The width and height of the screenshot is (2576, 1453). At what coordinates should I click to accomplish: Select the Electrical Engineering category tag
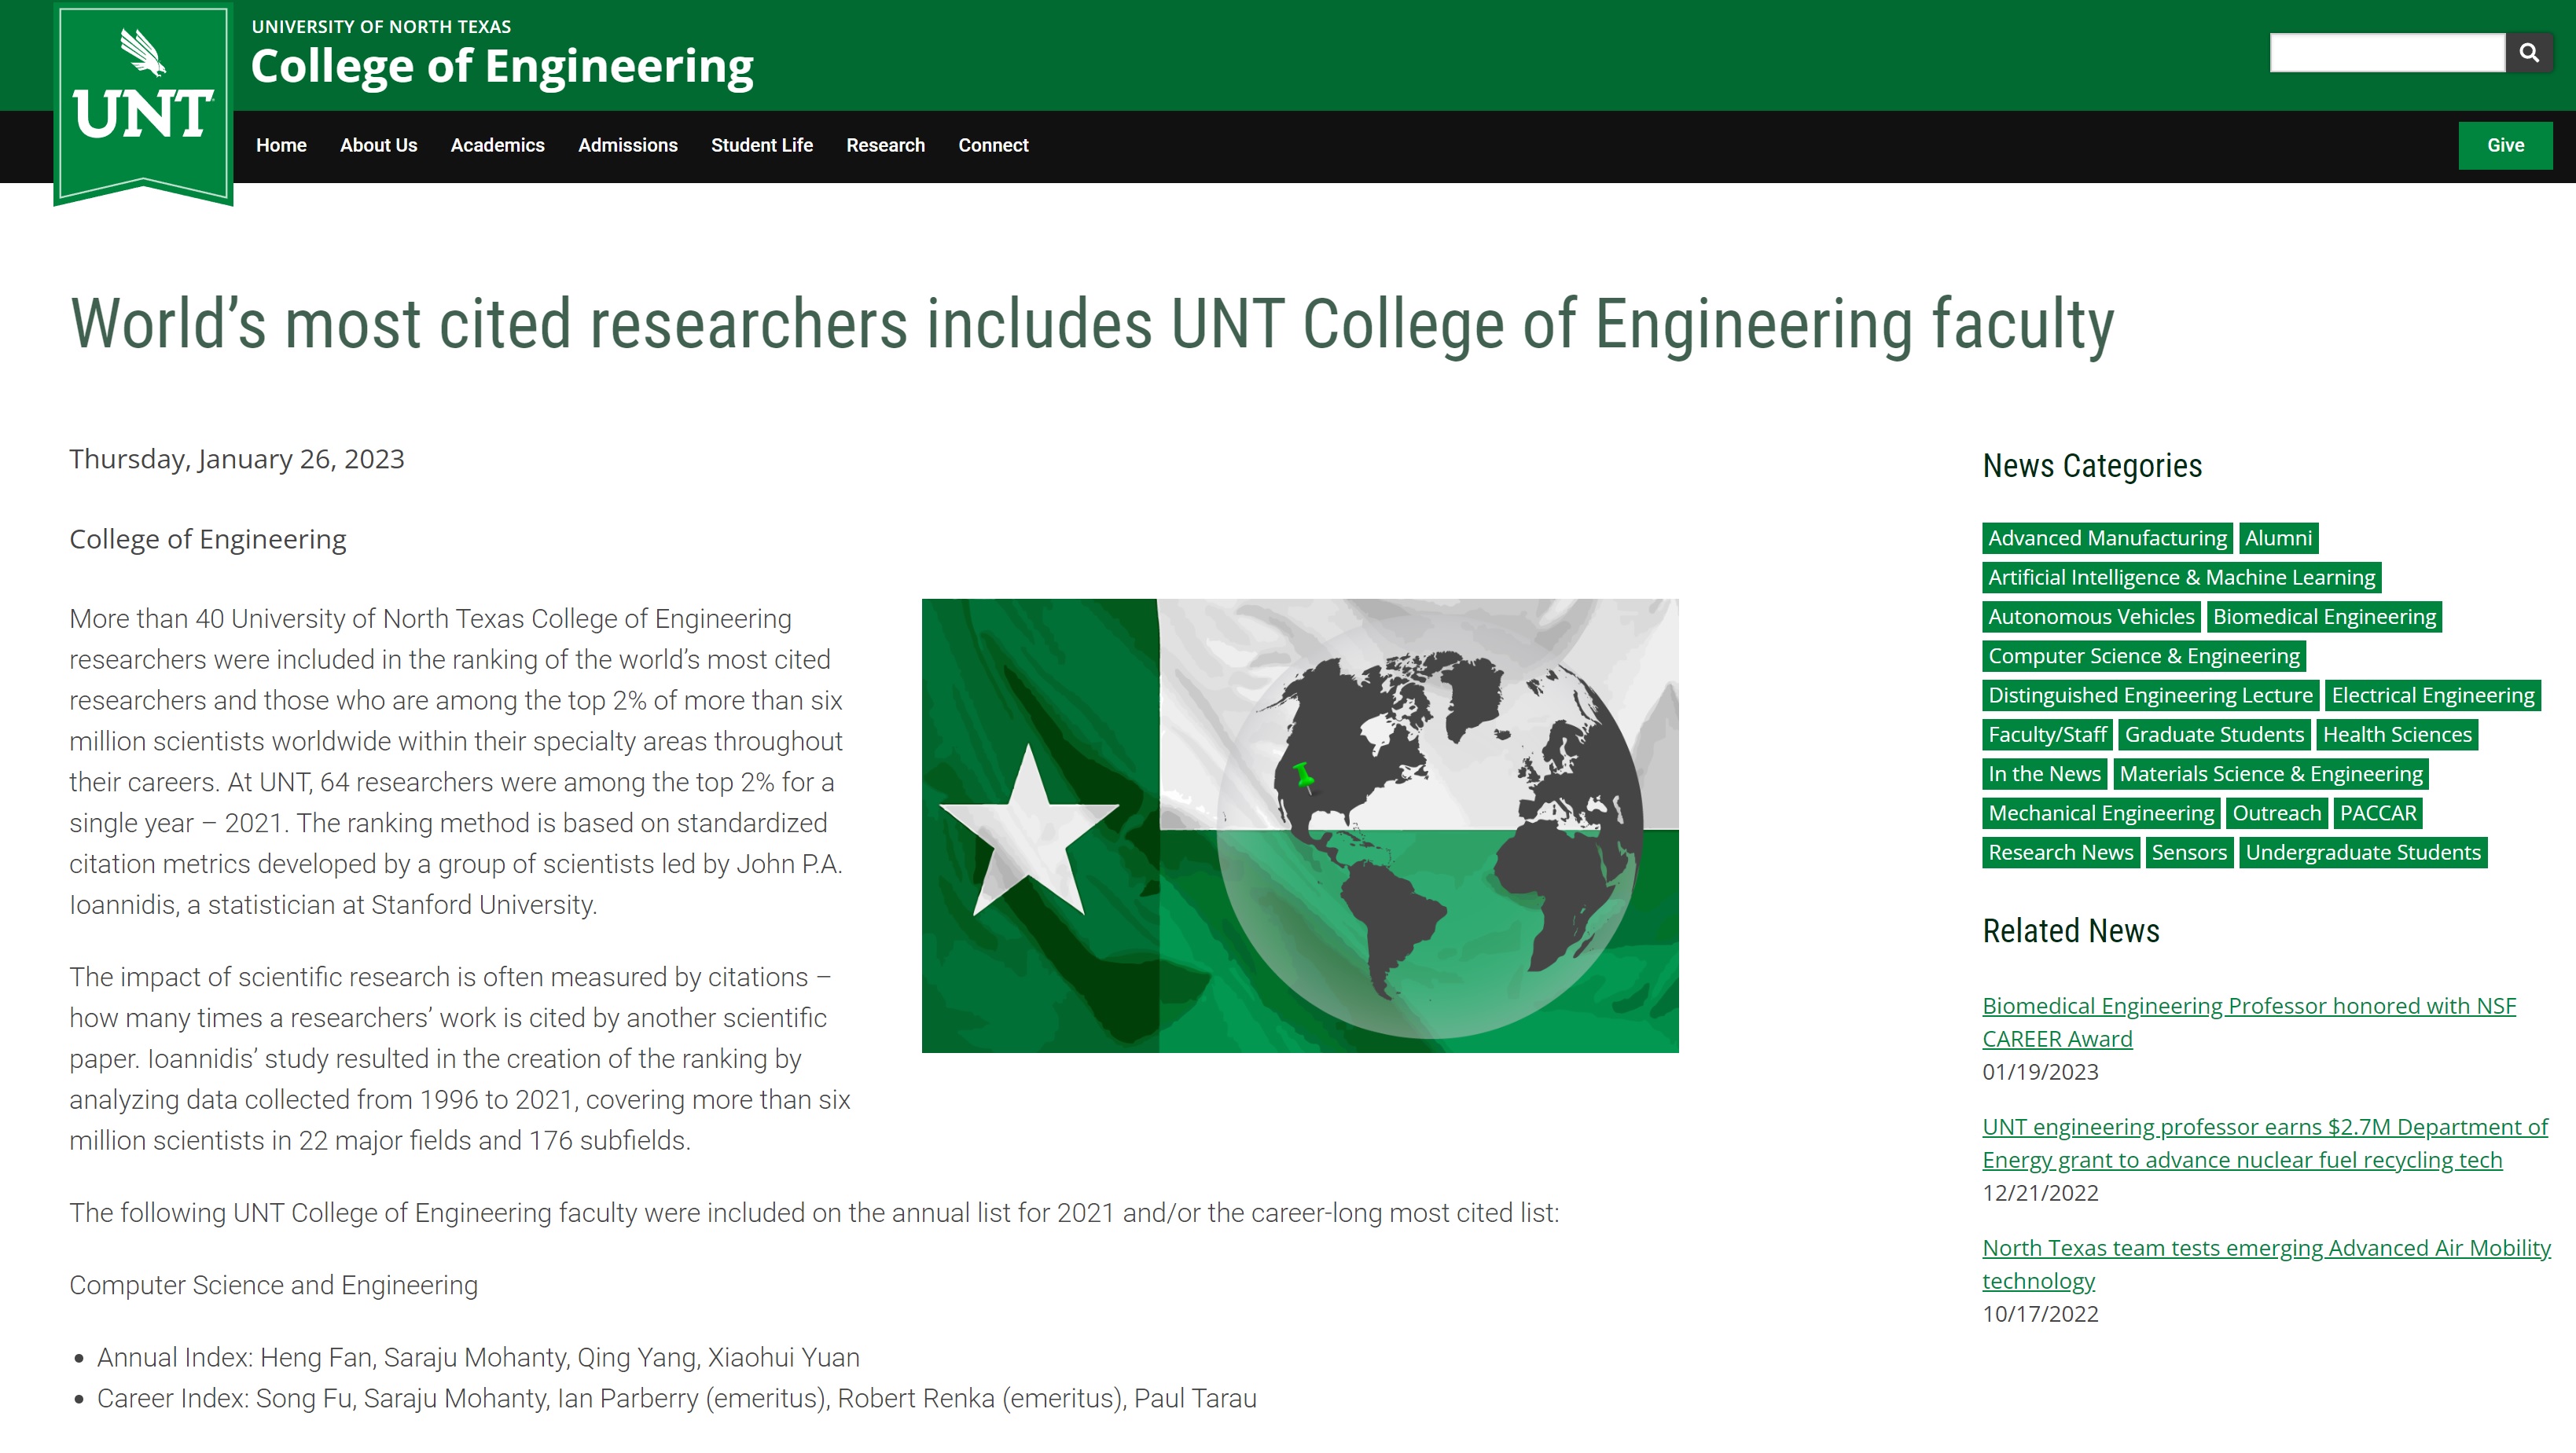pyautogui.click(x=2432, y=695)
